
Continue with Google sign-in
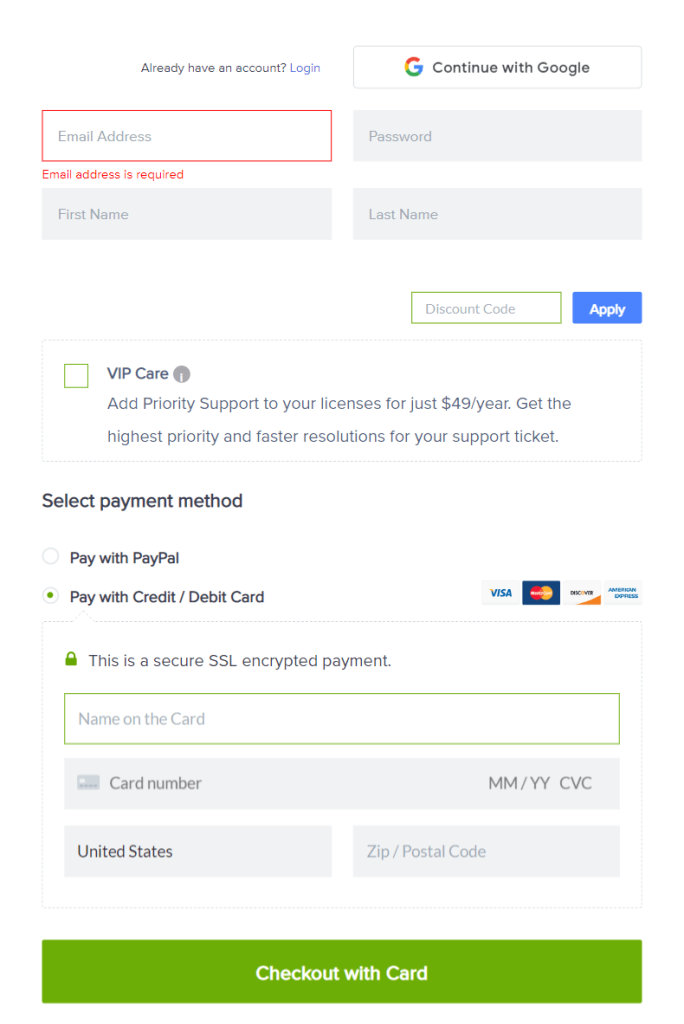497,67
